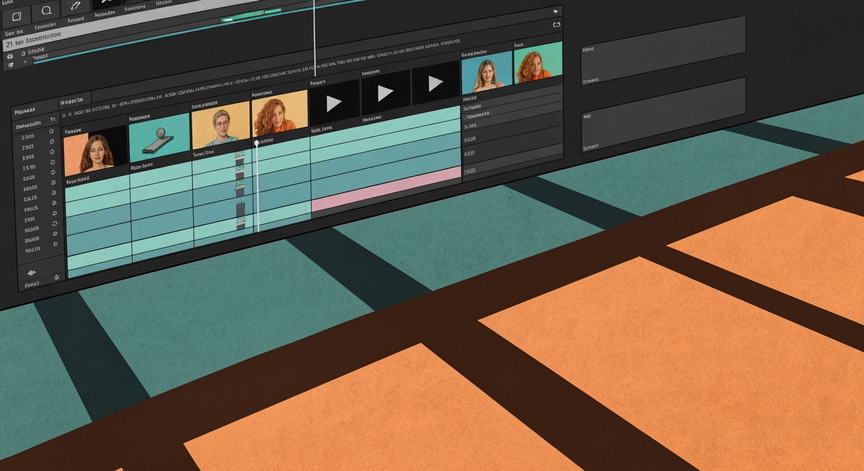
Task: Select the clip with a gray object on teal
Action: pos(159,138)
